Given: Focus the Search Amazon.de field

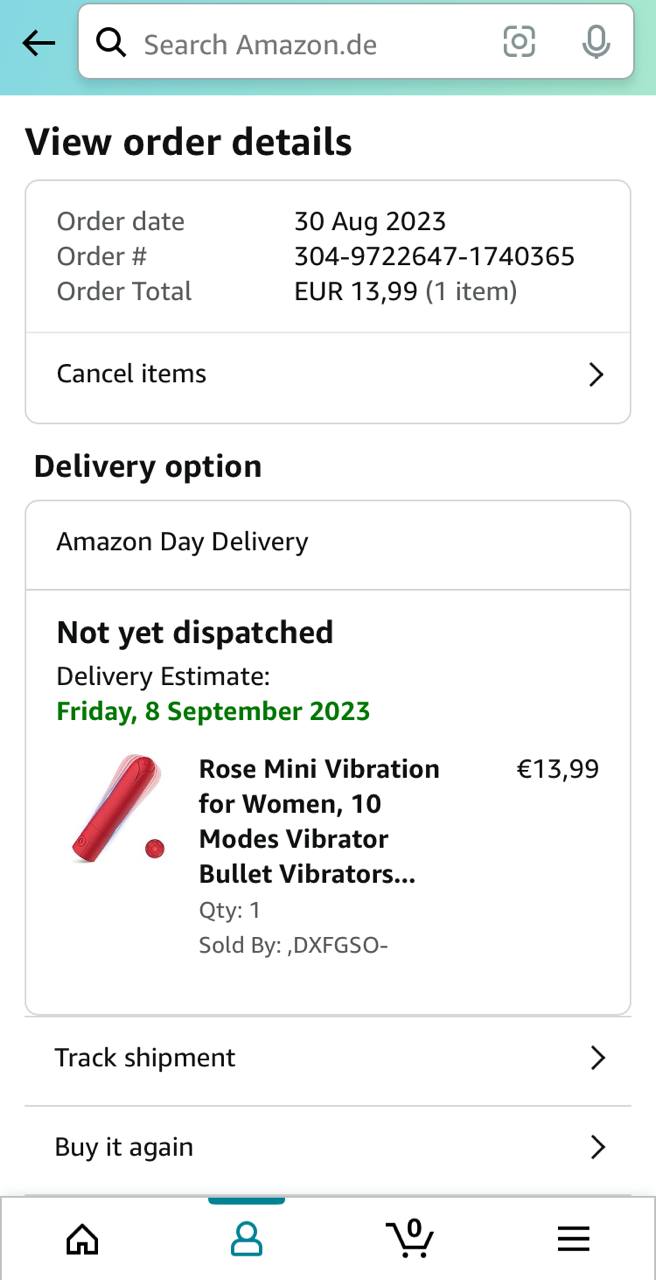Looking at the screenshot, I should 300,44.
